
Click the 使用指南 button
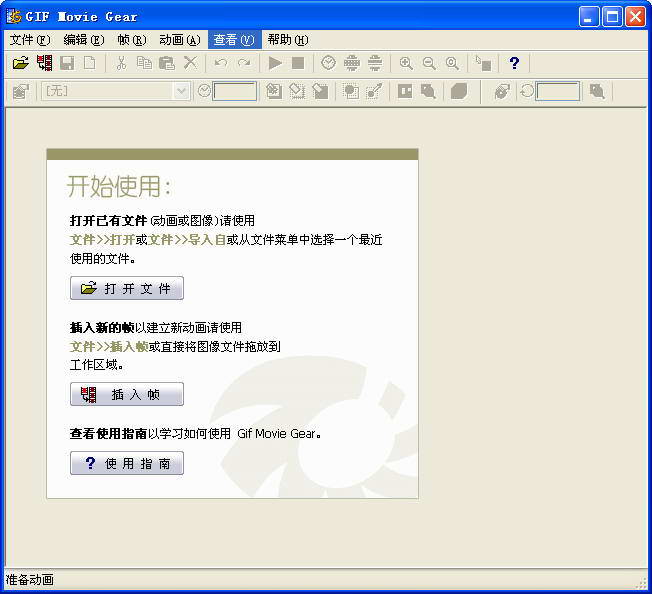127,463
